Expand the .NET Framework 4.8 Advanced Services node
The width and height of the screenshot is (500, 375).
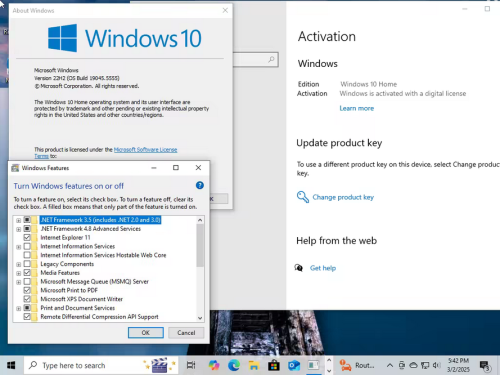point(19,229)
